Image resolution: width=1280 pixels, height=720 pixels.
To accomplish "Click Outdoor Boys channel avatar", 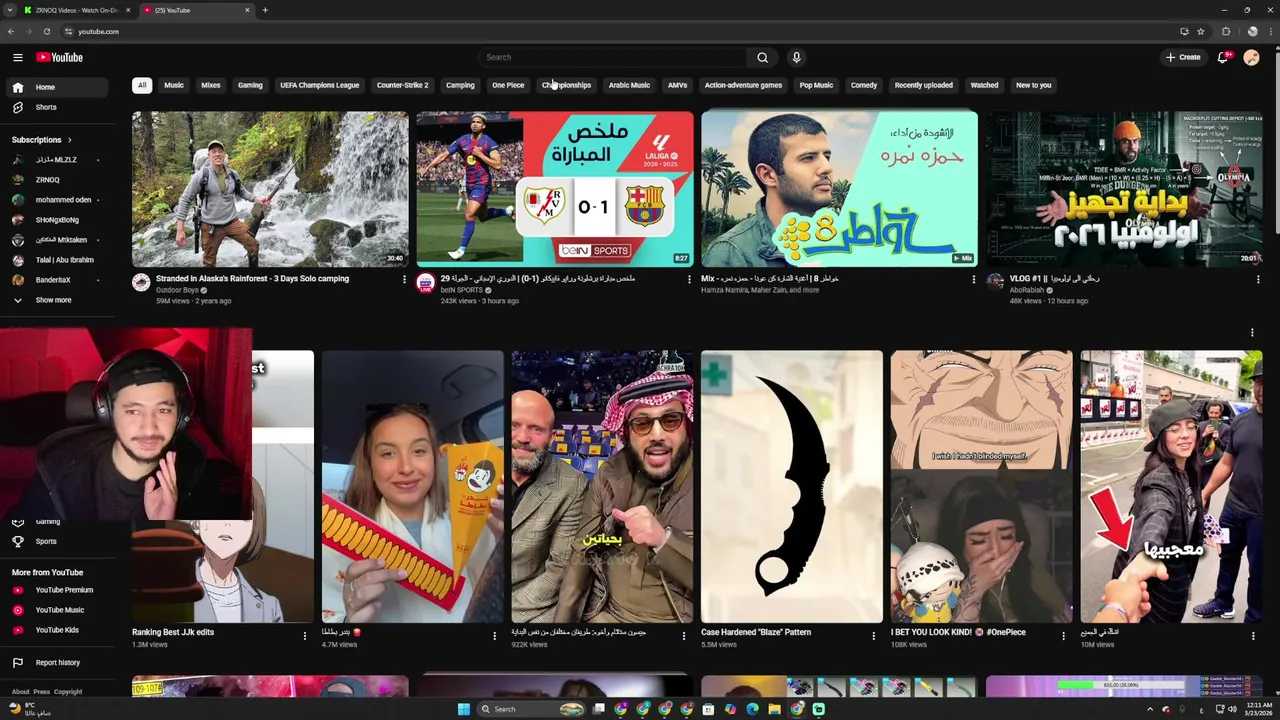I will pos(141,283).
